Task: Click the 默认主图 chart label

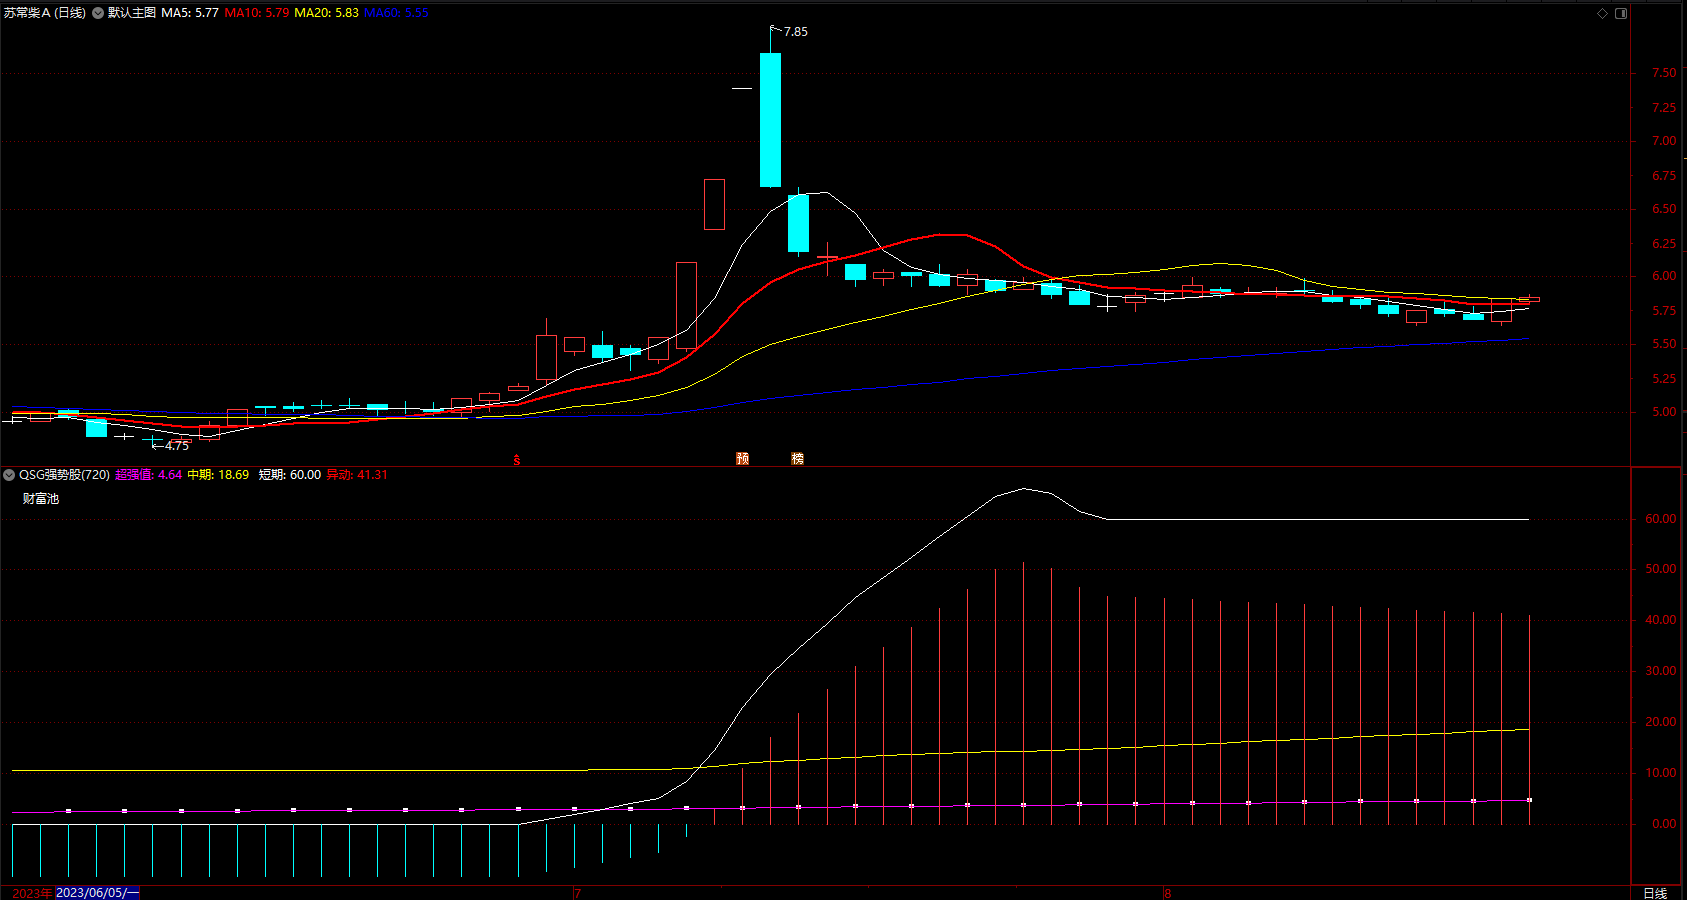Action: [132, 13]
